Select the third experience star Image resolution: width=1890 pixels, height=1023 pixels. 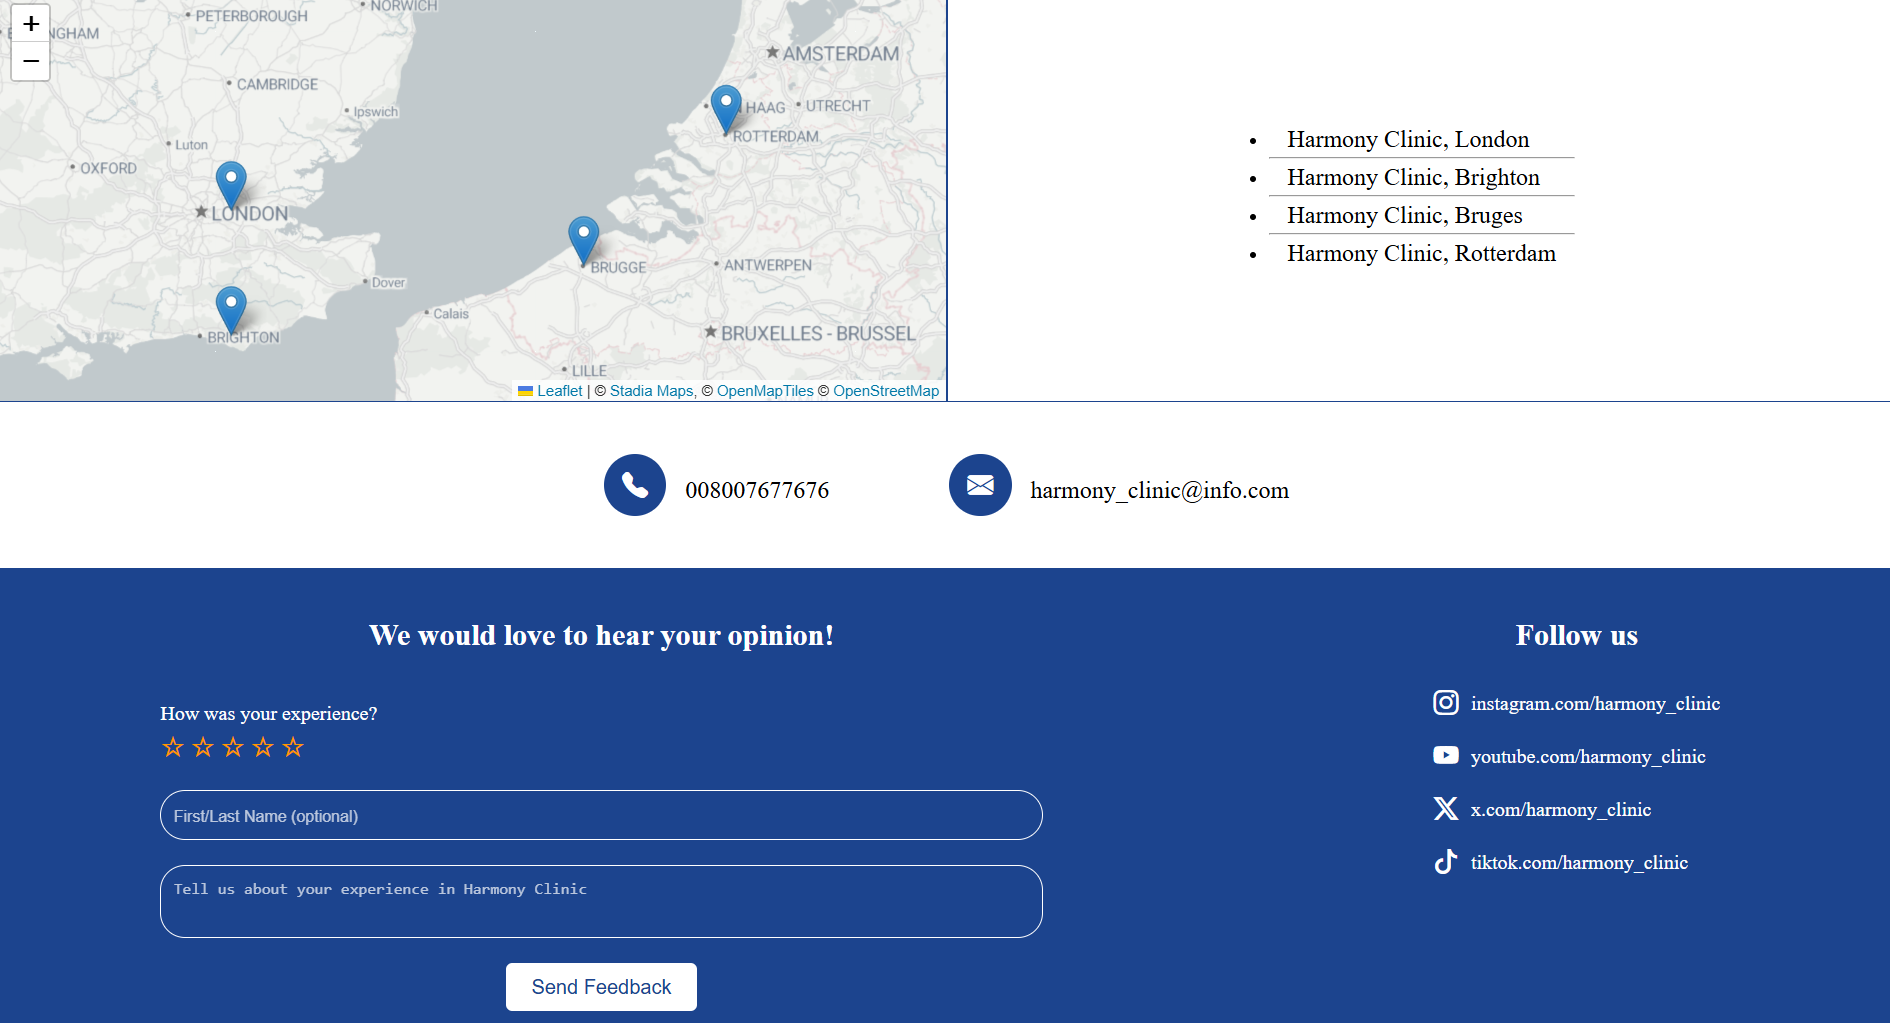click(x=232, y=747)
